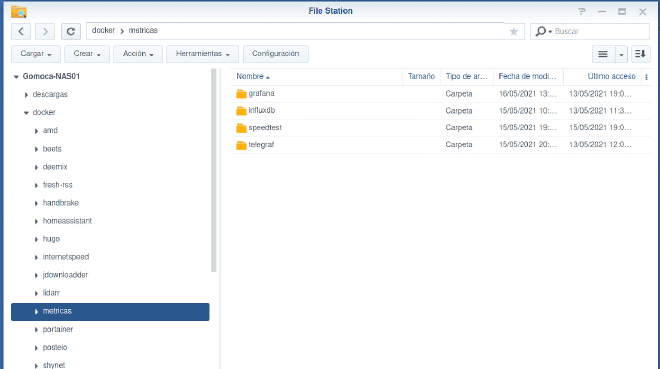Select internetspeed in the folder tree

click(66, 257)
